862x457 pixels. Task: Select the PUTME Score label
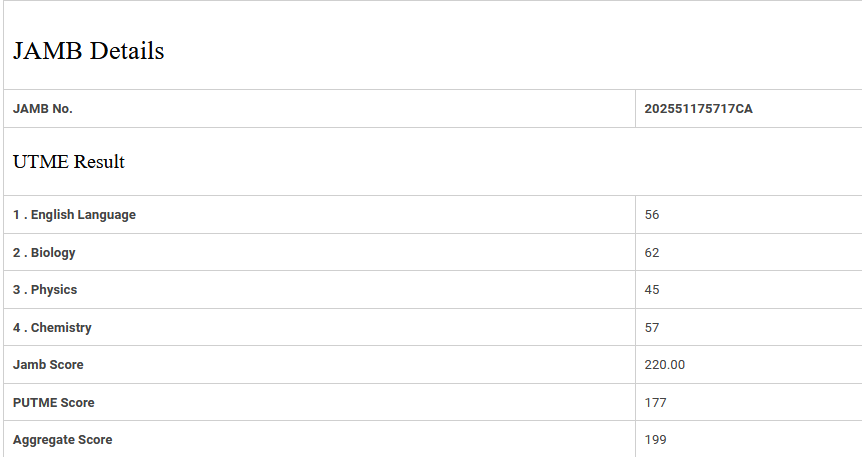pyautogui.click(x=54, y=403)
